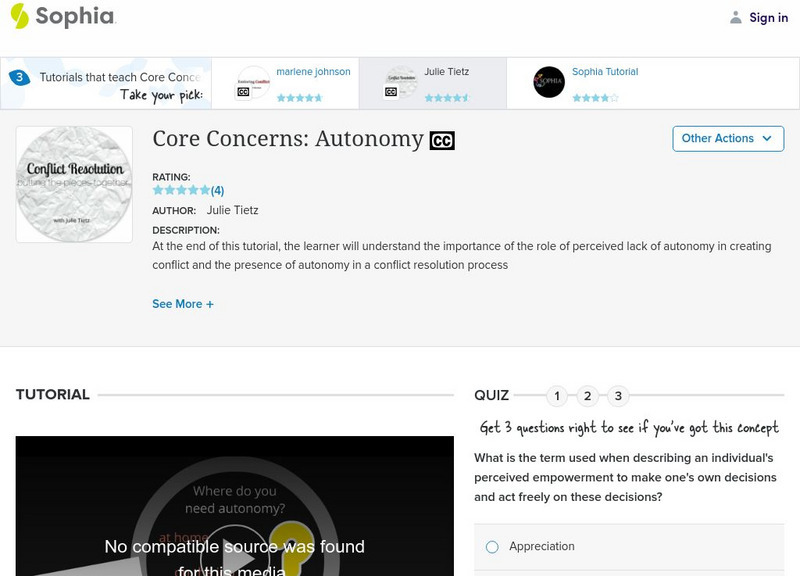The image size is (800, 576).
Task: Click the Tutorials that teach Core Concerns heading
Action: pyautogui.click(x=120, y=77)
